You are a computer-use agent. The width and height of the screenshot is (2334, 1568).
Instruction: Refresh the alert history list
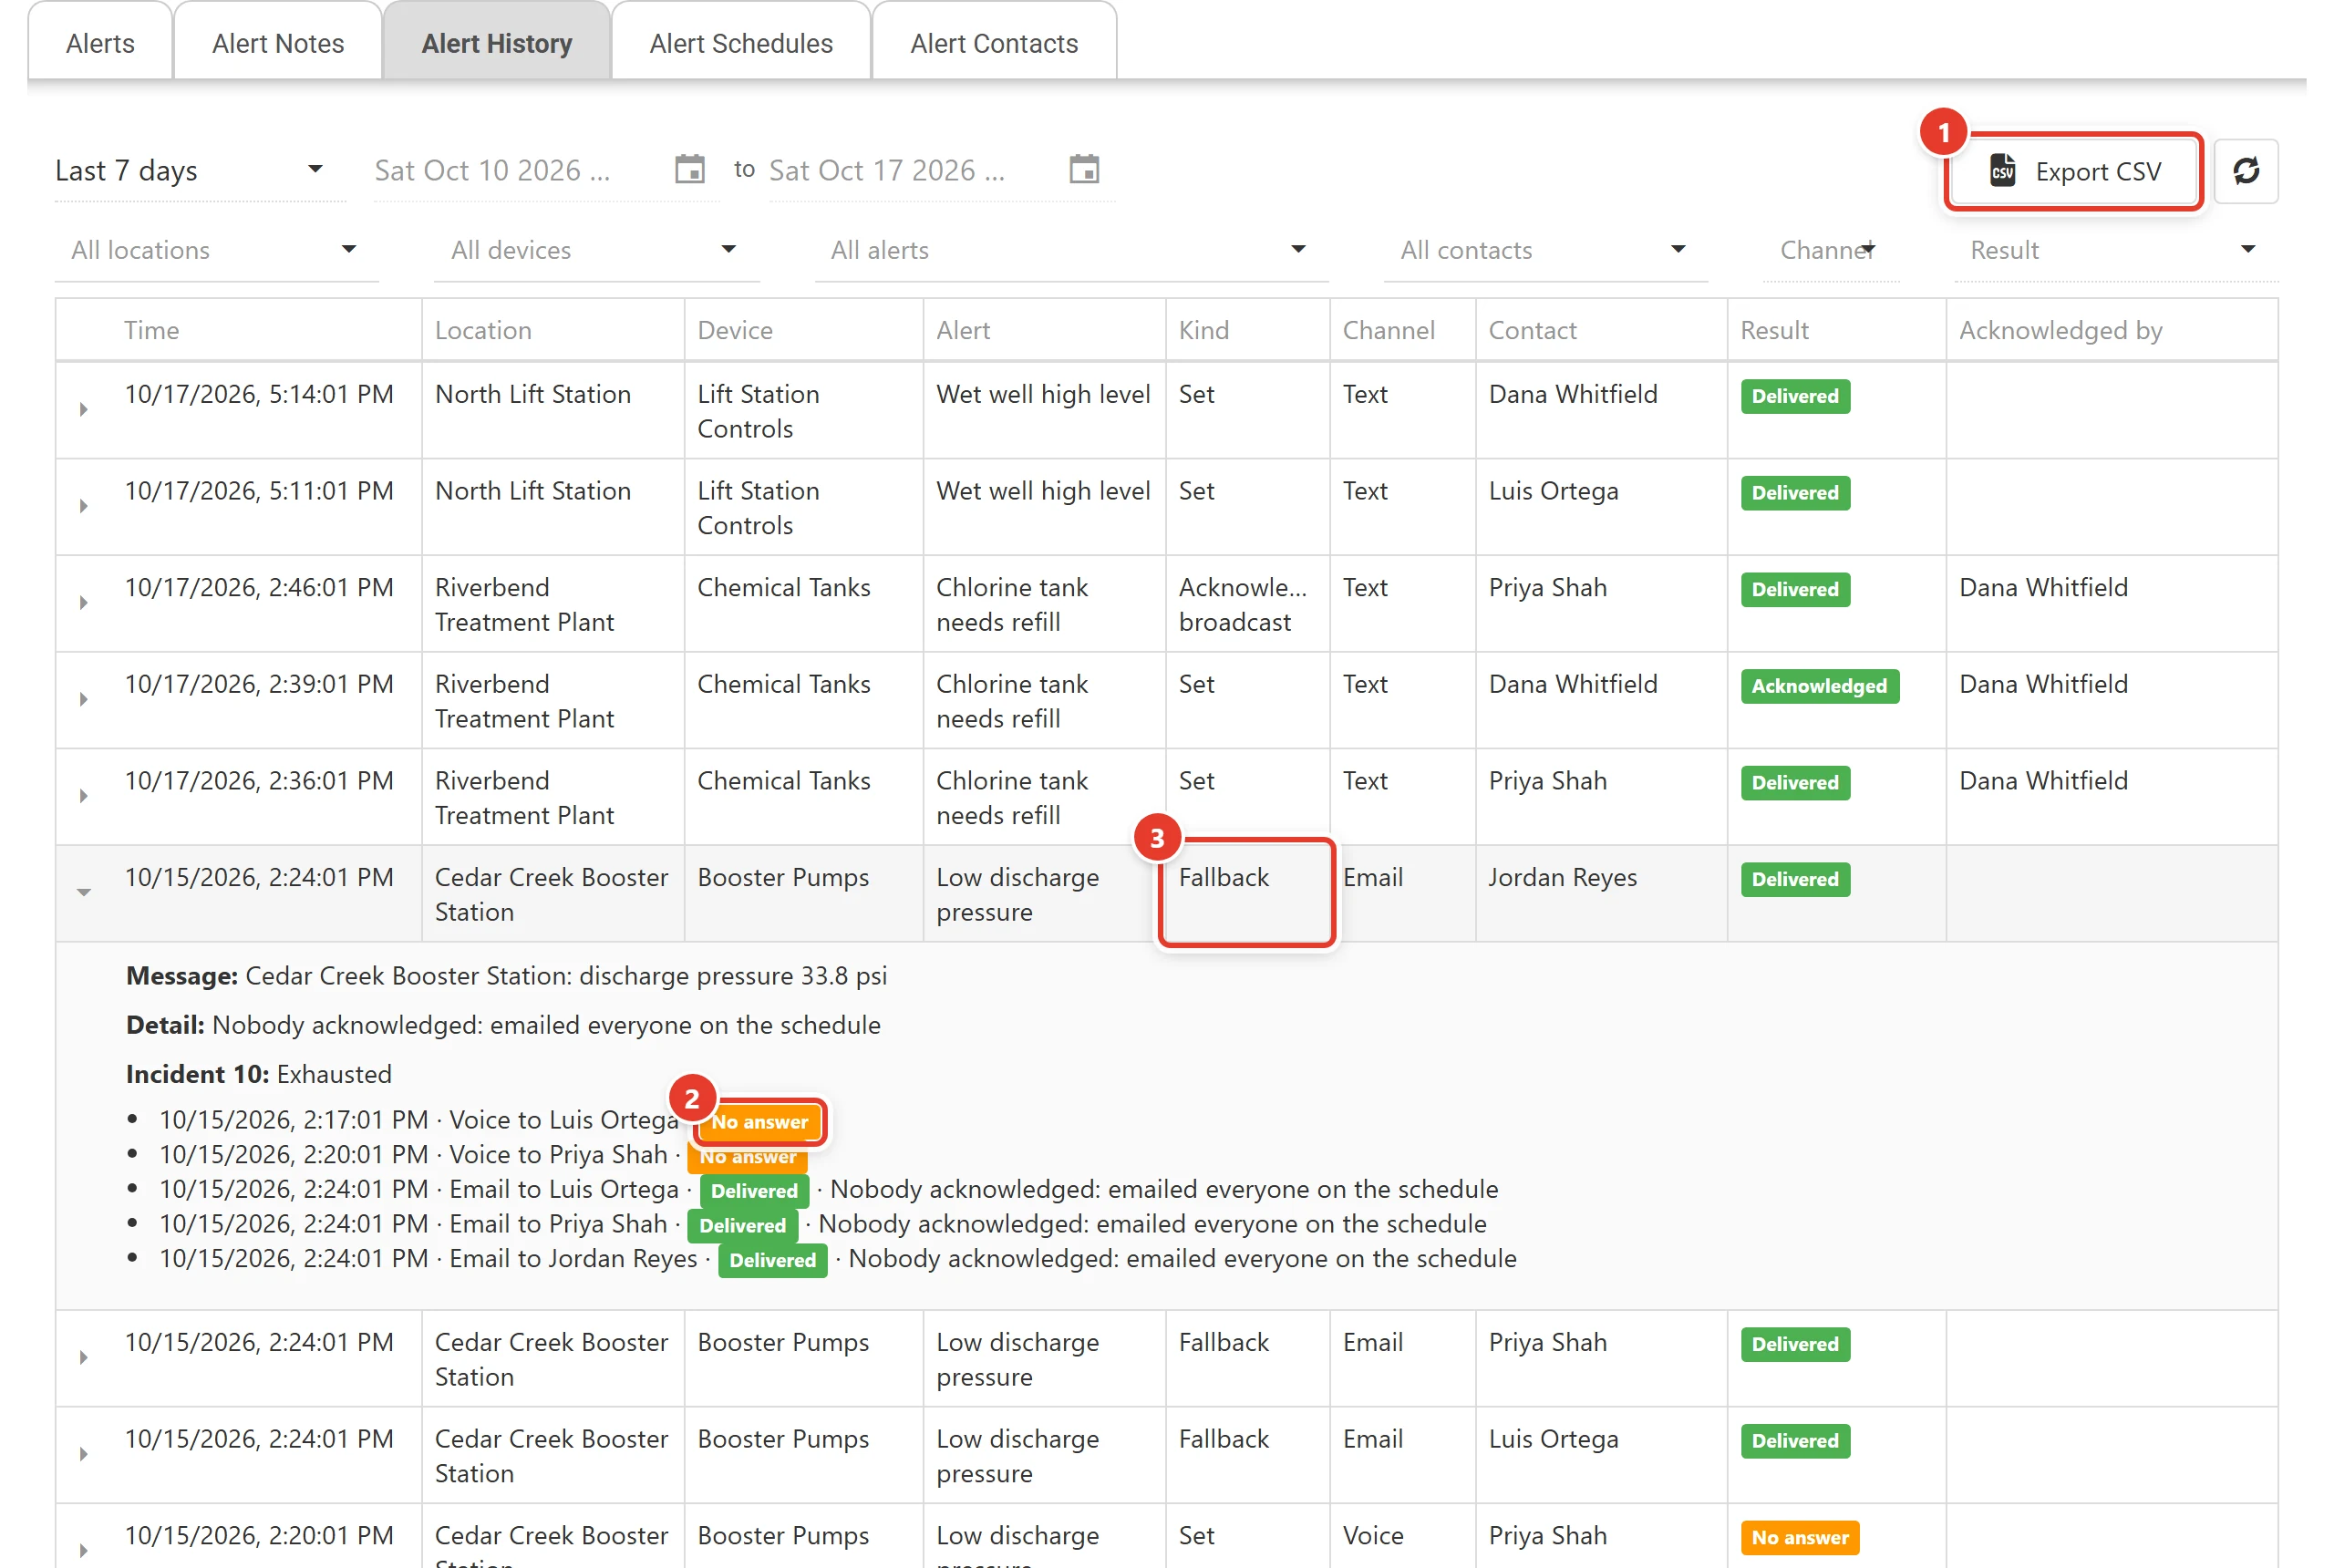click(2246, 171)
